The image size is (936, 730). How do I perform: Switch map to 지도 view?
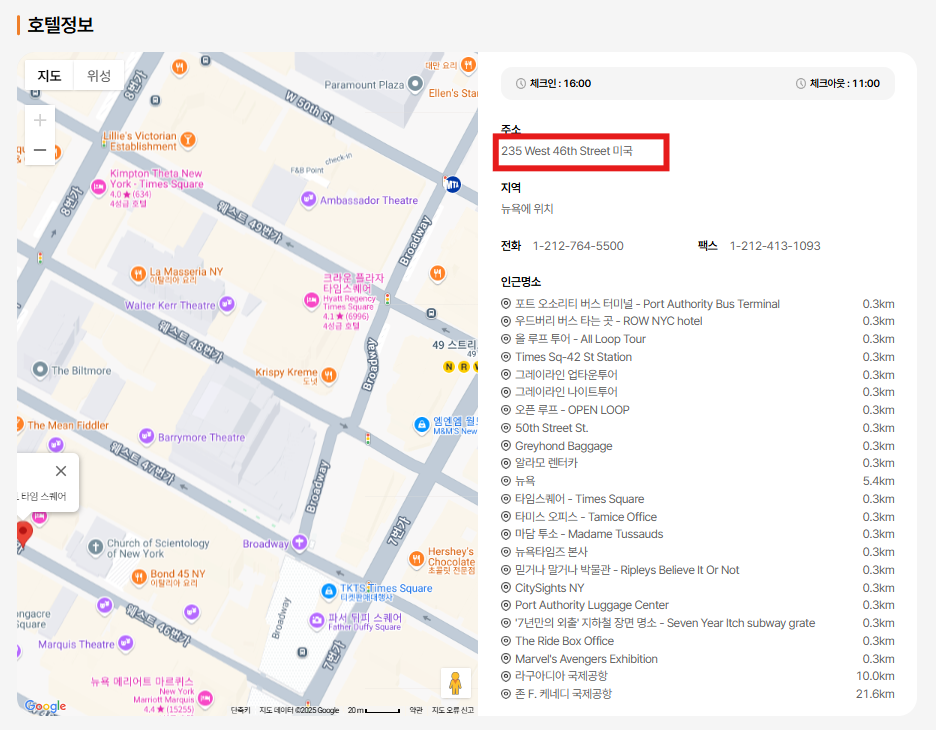click(49, 75)
